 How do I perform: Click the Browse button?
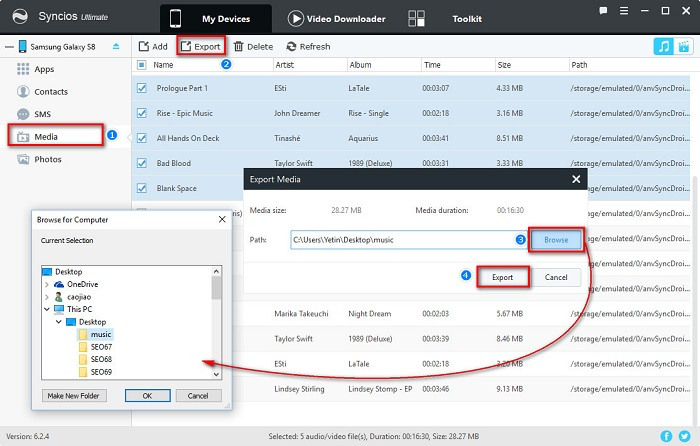coord(556,240)
